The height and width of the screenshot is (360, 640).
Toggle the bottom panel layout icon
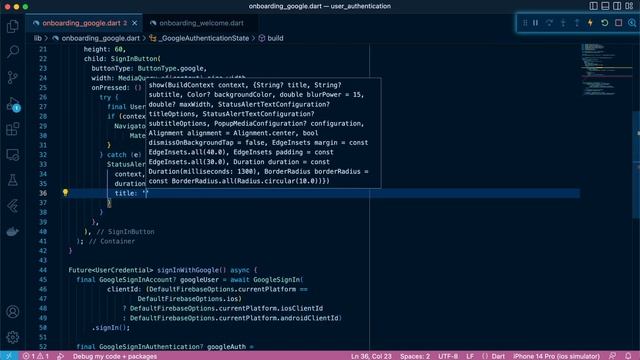(x=605, y=6)
